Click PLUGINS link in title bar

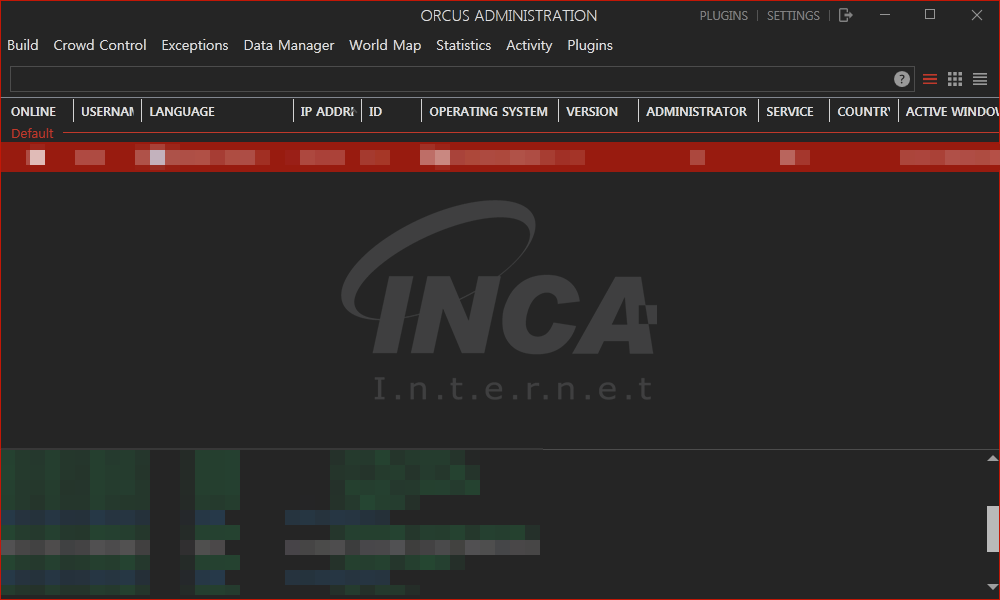click(723, 15)
